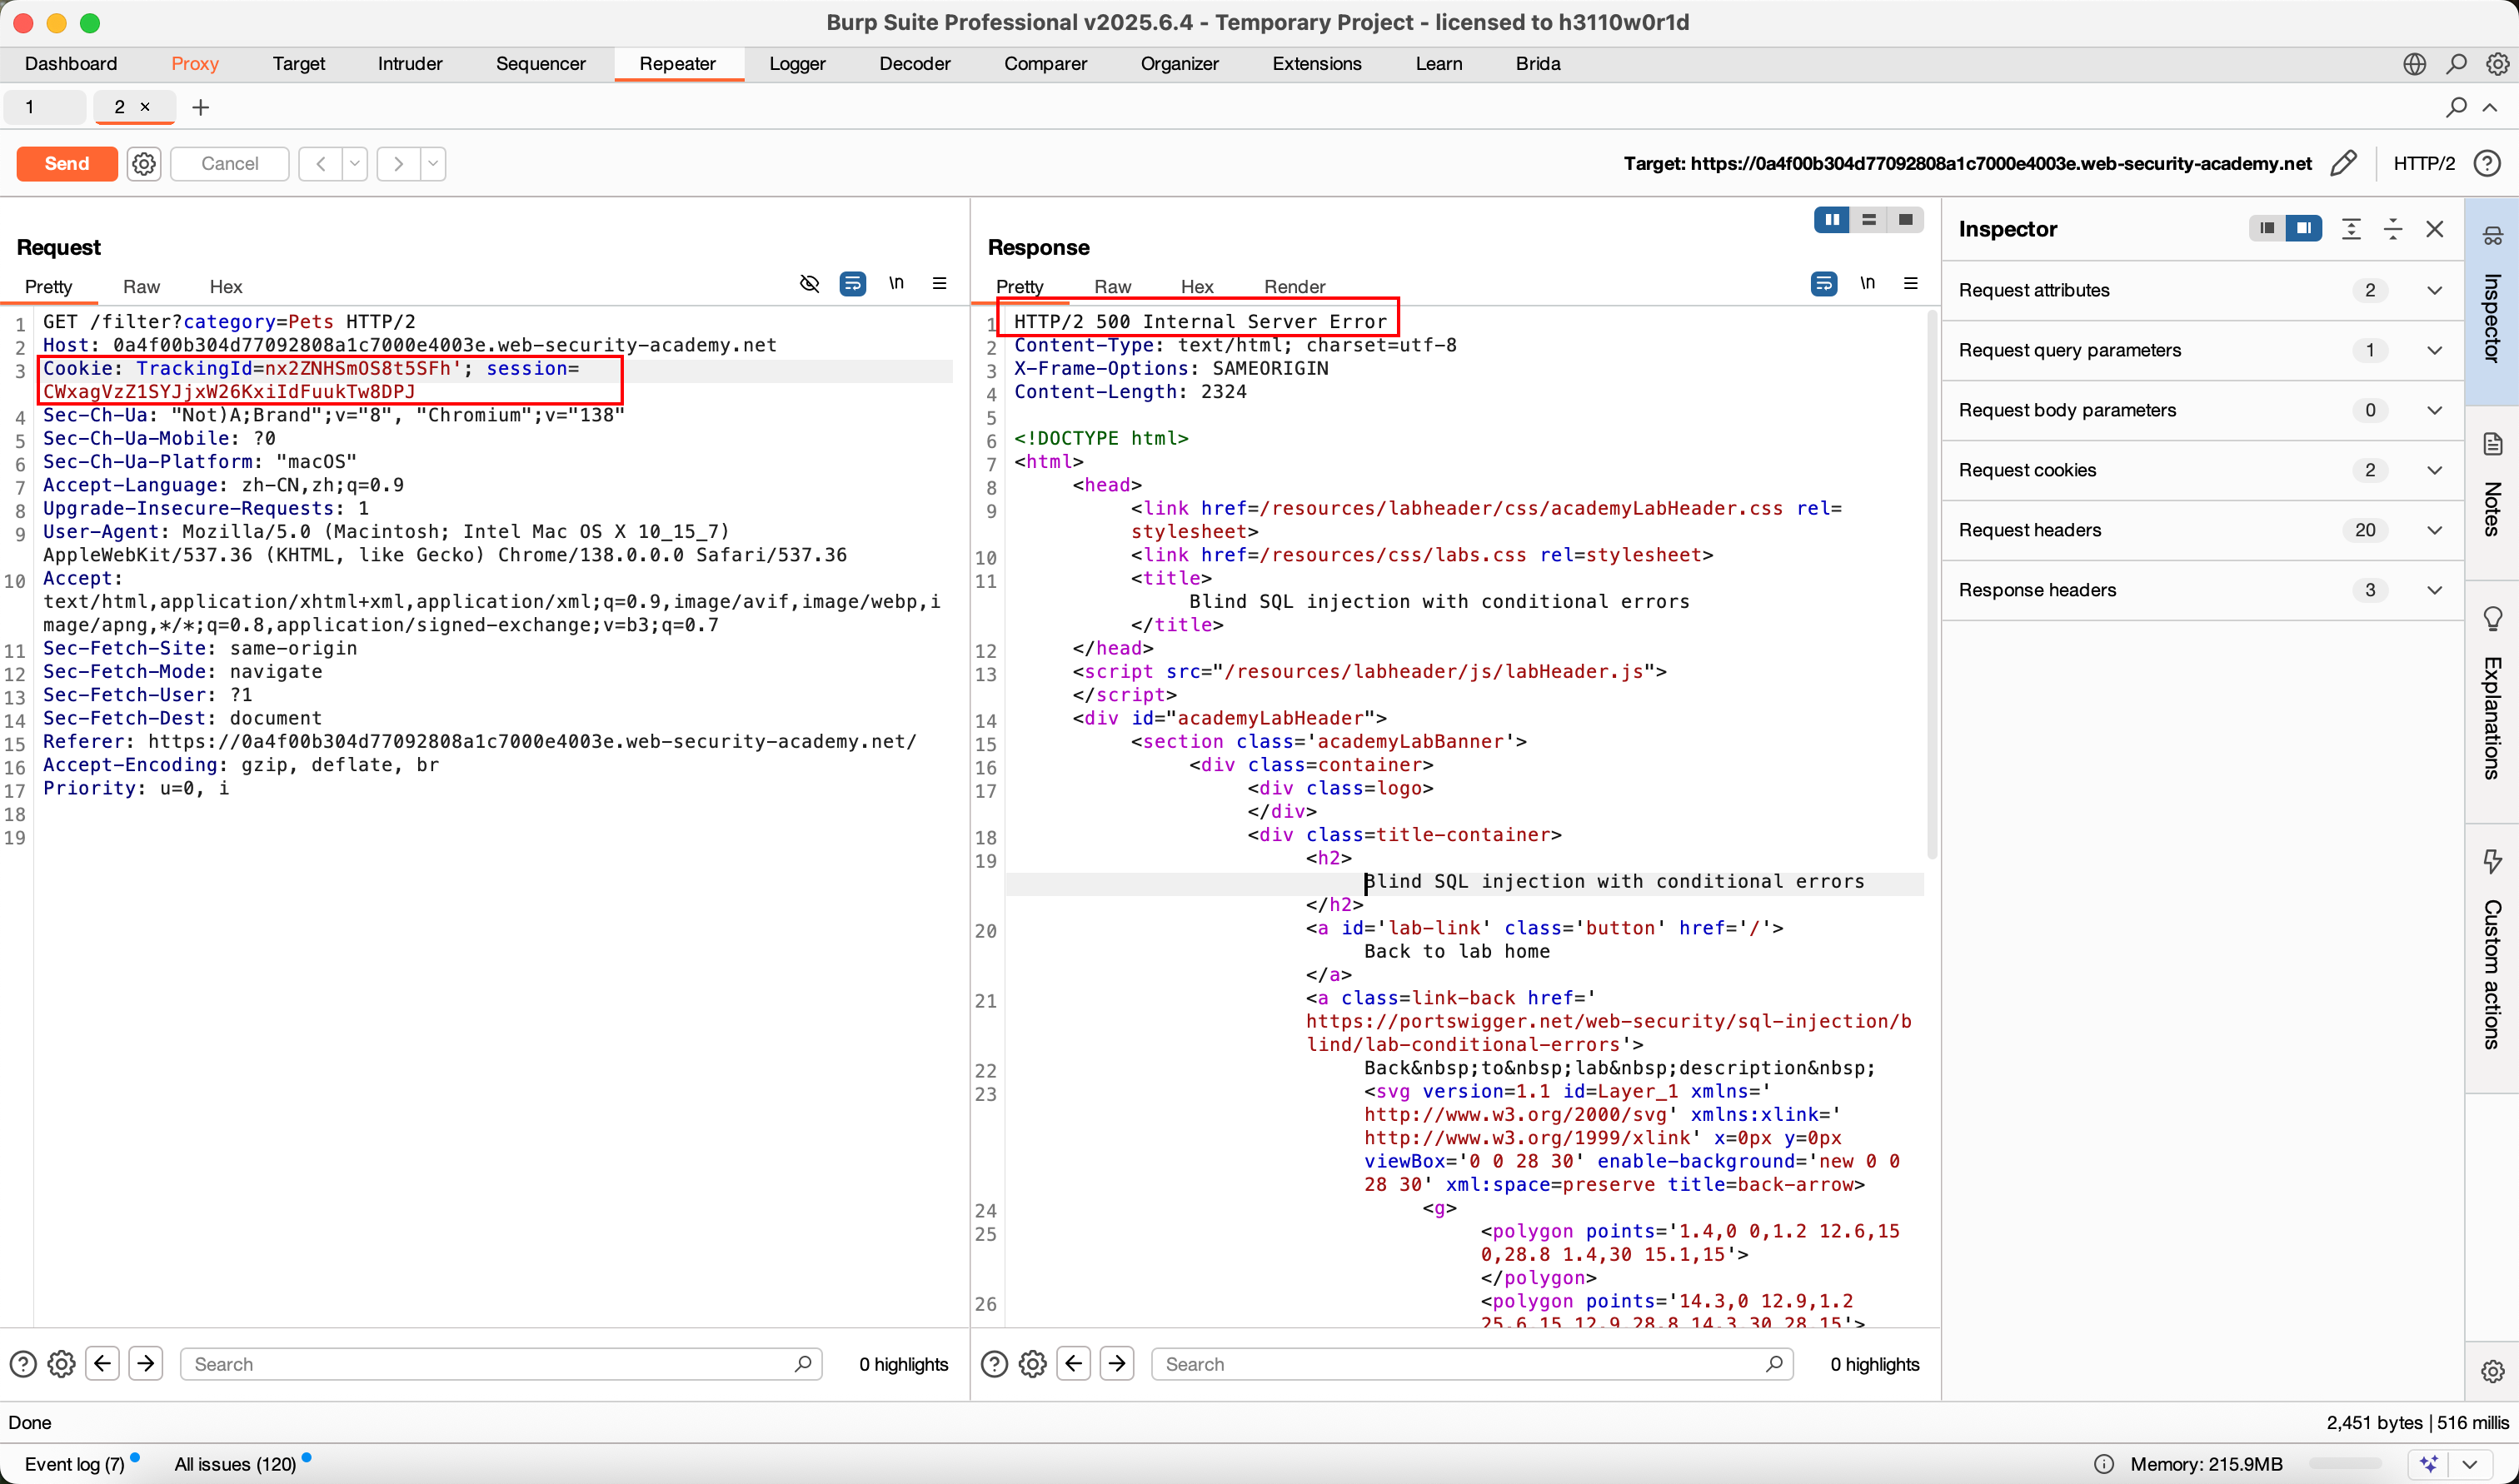Collapse all Inspector sections icon
The width and height of the screenshot is (2519, 1484).
2393,229
